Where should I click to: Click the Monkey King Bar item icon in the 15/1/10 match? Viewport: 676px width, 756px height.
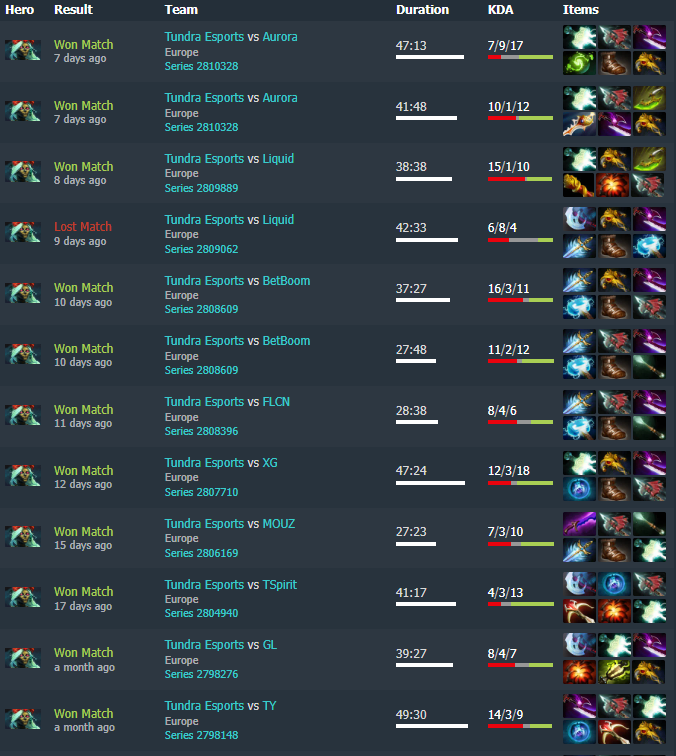point(579,185)
